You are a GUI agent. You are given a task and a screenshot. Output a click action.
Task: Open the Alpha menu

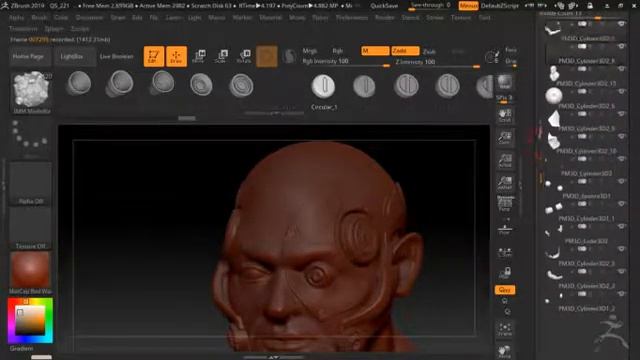[x=16, y=18]
